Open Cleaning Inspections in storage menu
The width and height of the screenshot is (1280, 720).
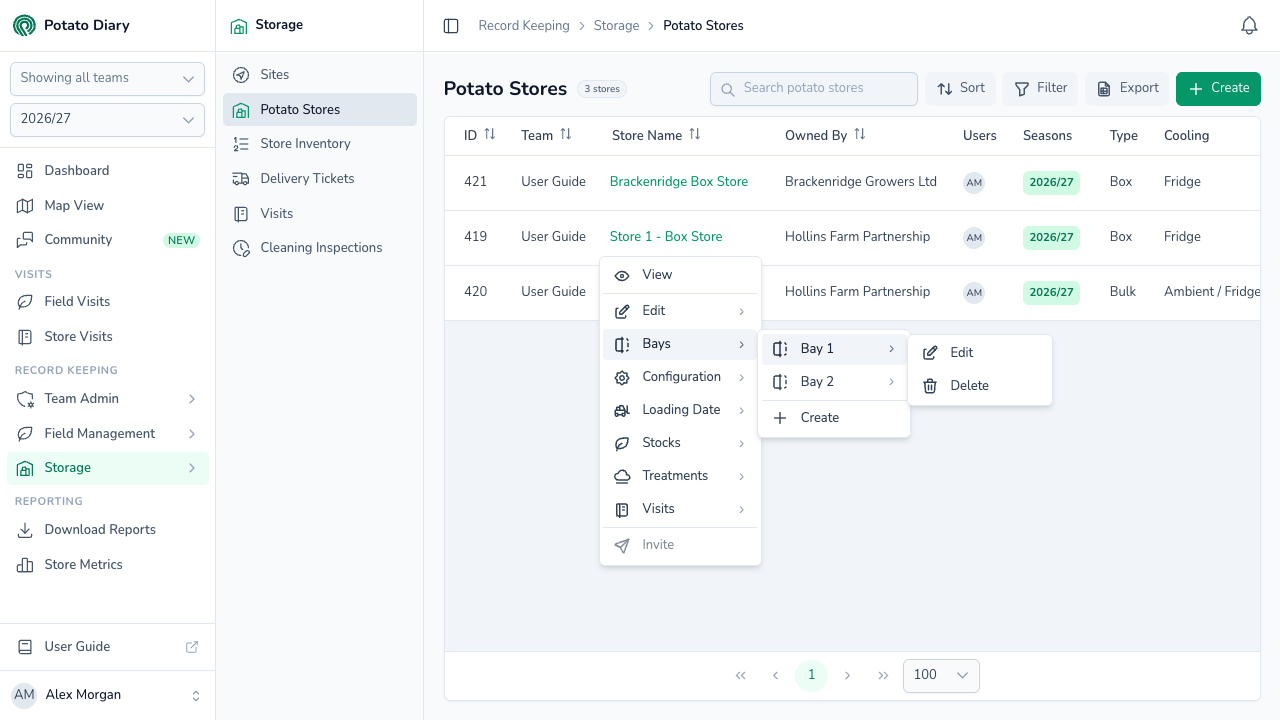point(320,247)
